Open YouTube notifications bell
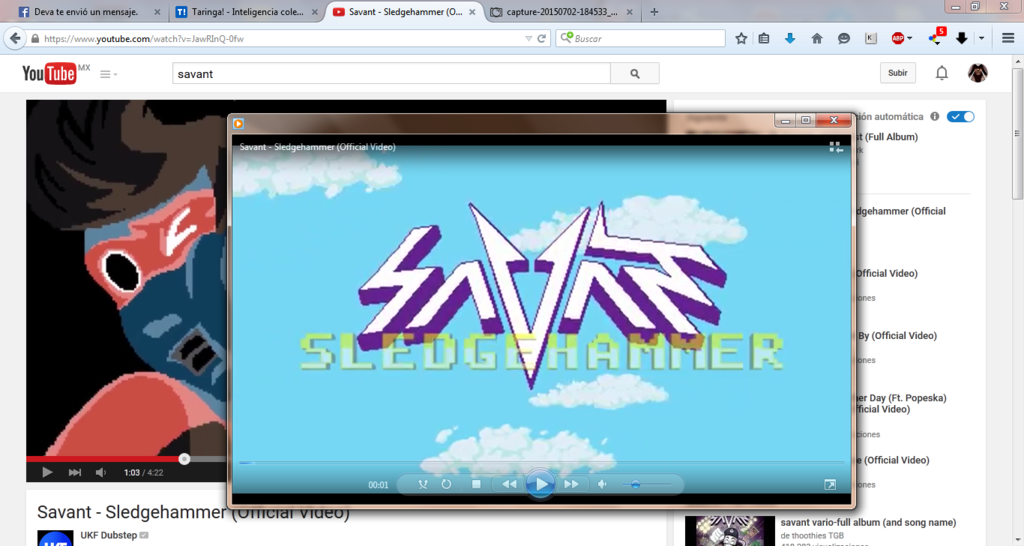 click(942, 73)
